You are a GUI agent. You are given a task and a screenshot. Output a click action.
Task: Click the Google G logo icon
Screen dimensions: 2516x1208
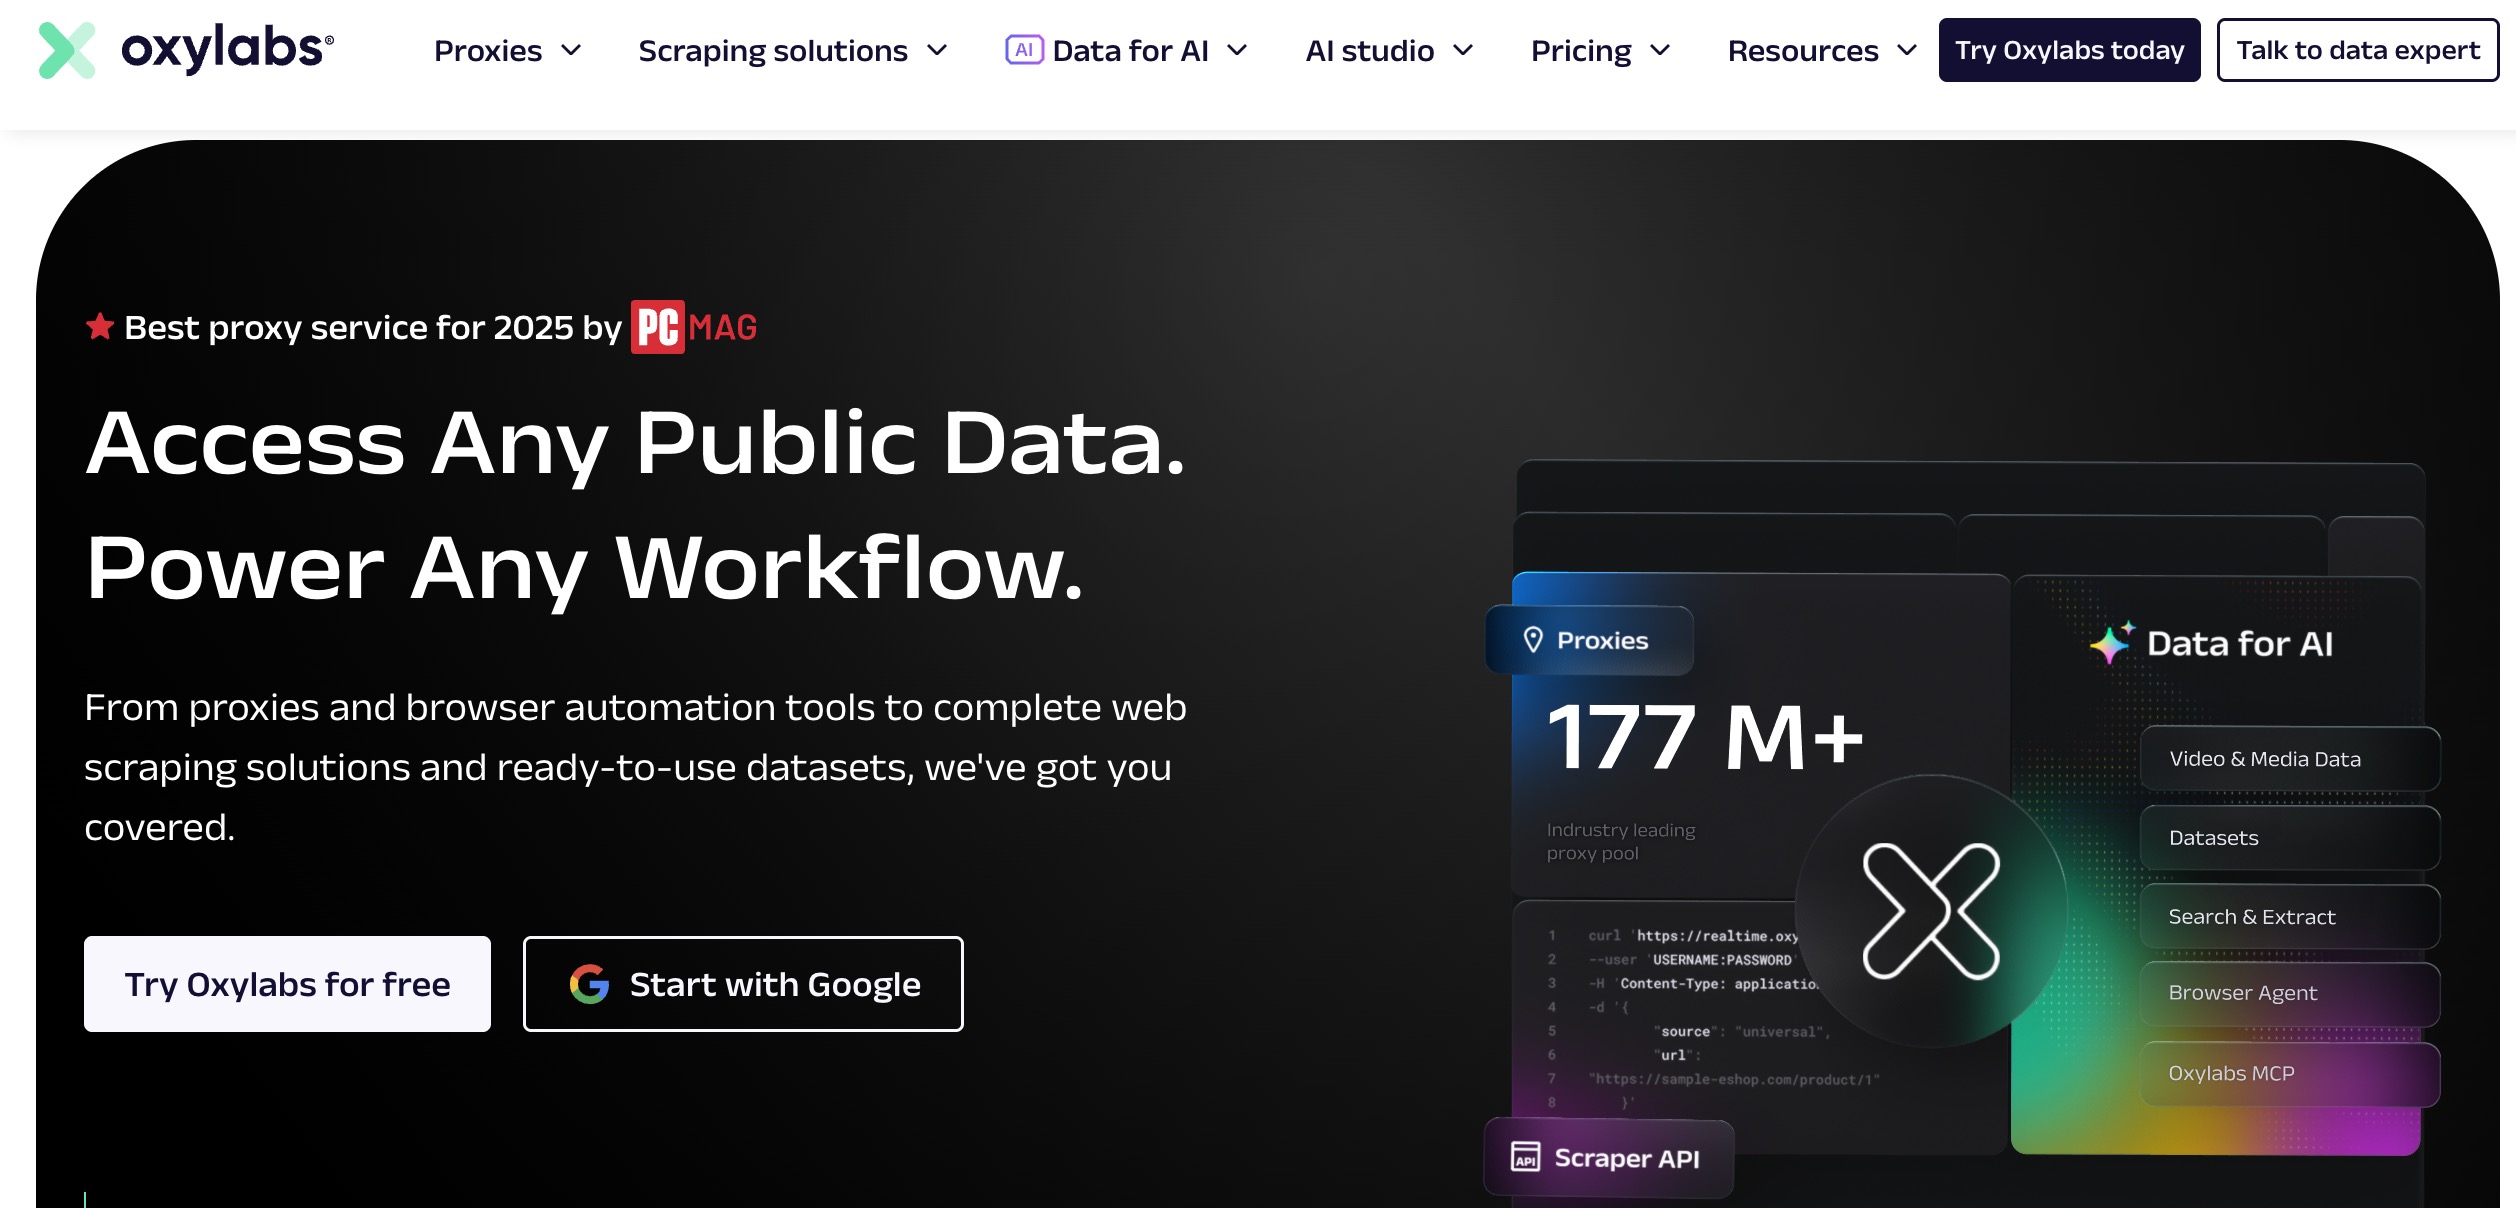click(x=589, y=984)
